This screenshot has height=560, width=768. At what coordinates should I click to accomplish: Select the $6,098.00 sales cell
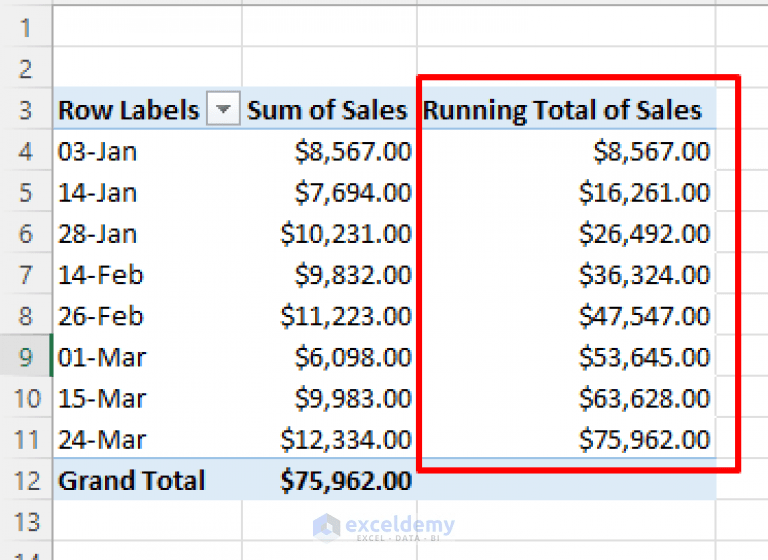point(329,356)
